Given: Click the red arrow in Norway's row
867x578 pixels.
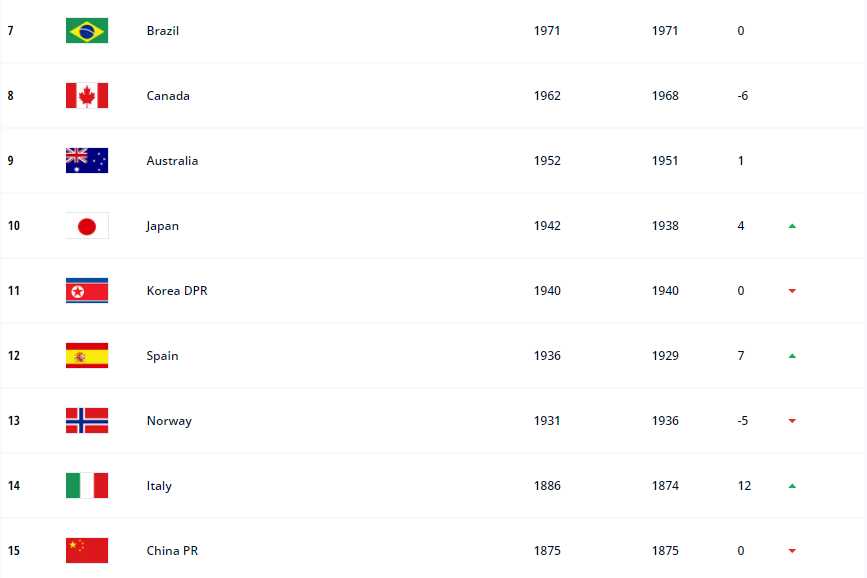Looking at the screenshot, I should (792, 421).
